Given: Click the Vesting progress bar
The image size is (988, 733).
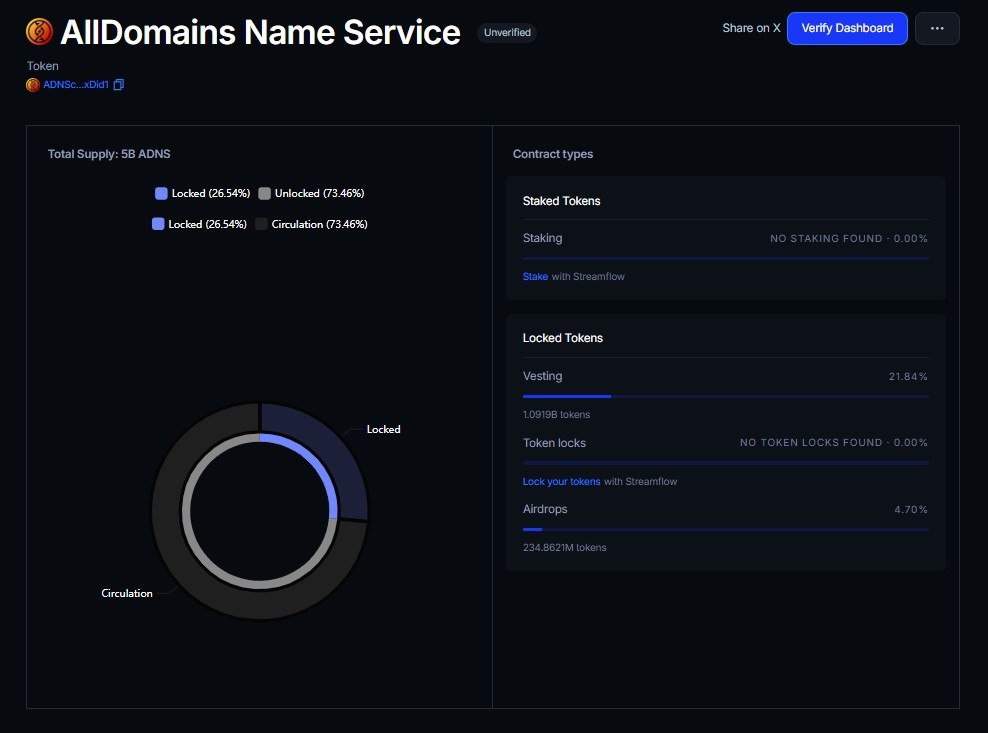Looking at the screenshot, I should click(725, 396).
